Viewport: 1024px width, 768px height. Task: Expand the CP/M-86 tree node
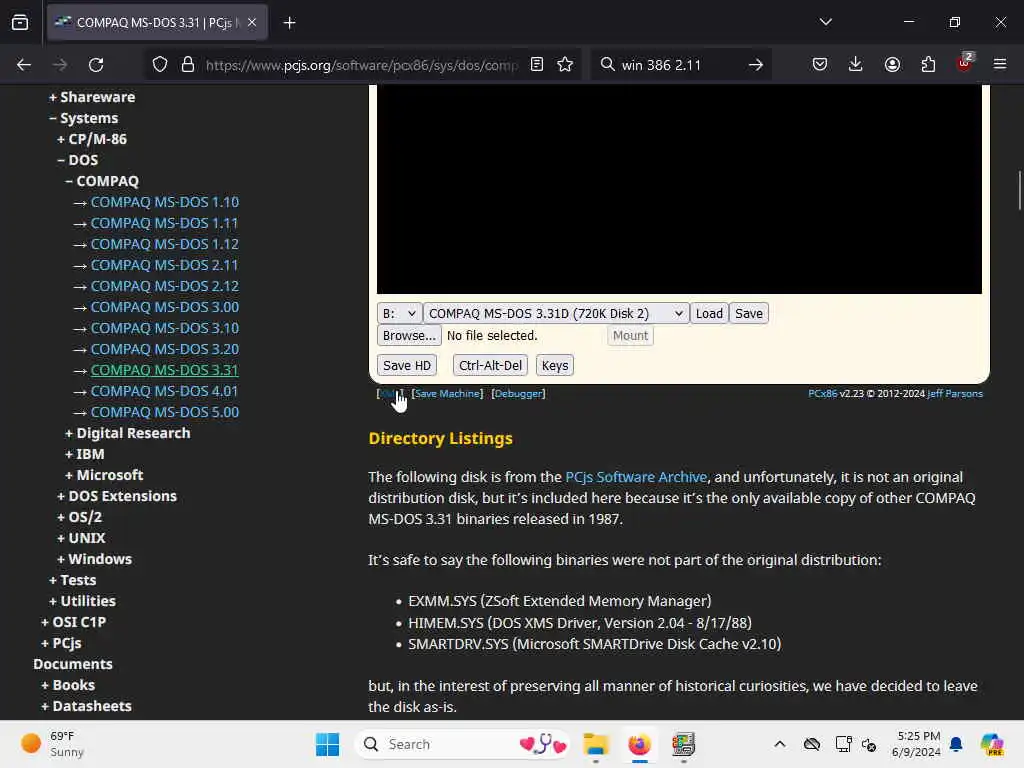[91, 139]
